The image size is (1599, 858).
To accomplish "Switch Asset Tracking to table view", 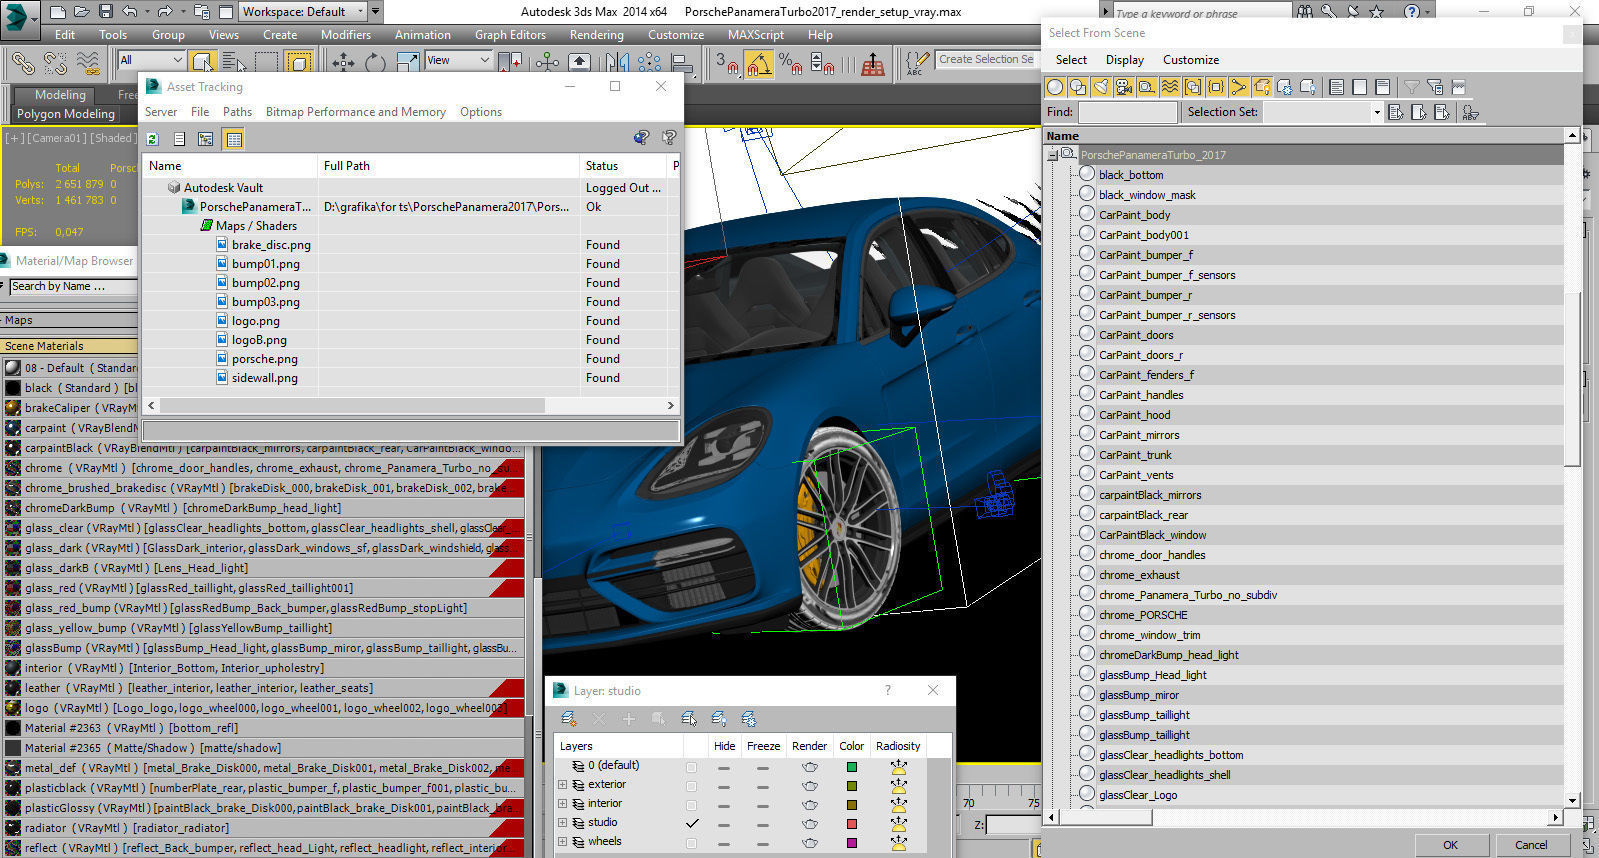I will point(234,139).
